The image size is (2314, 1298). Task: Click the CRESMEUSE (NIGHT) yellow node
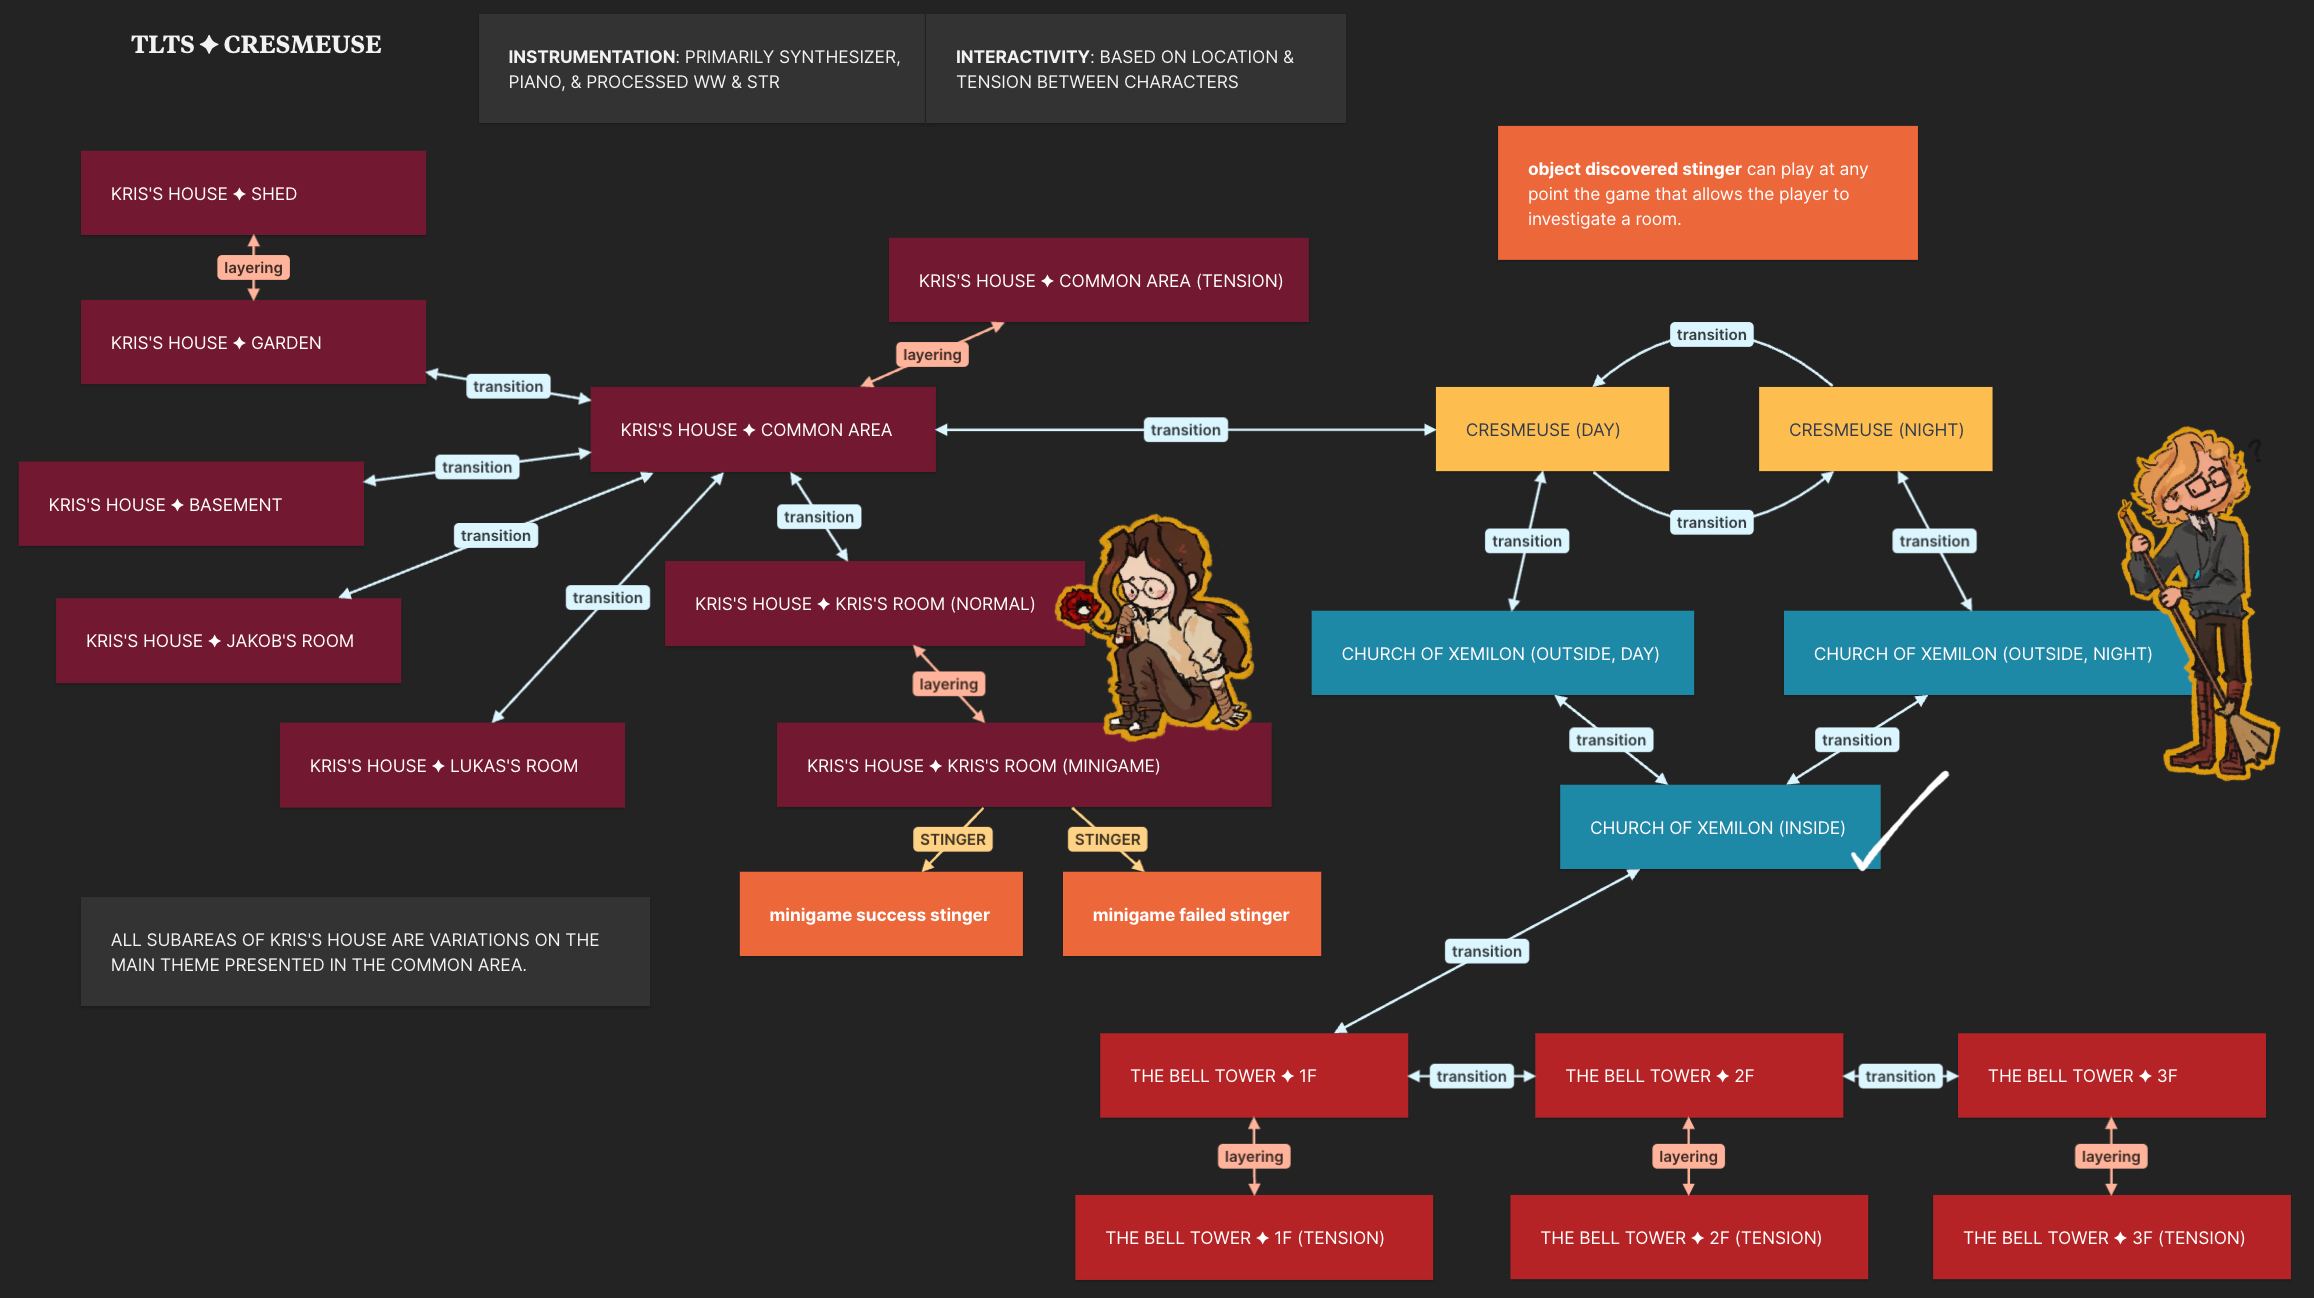pos(1875,429)
